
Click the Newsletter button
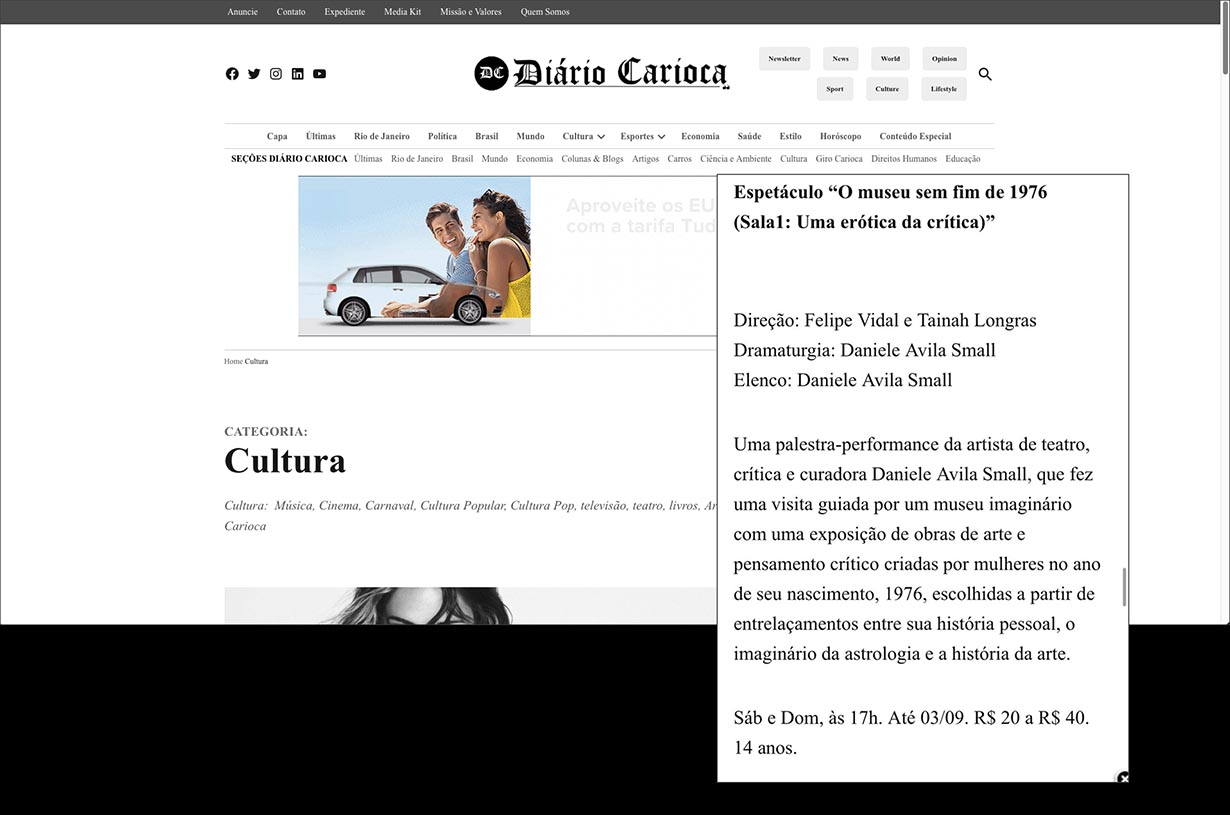pyautogui.click(x=784, y=59)
